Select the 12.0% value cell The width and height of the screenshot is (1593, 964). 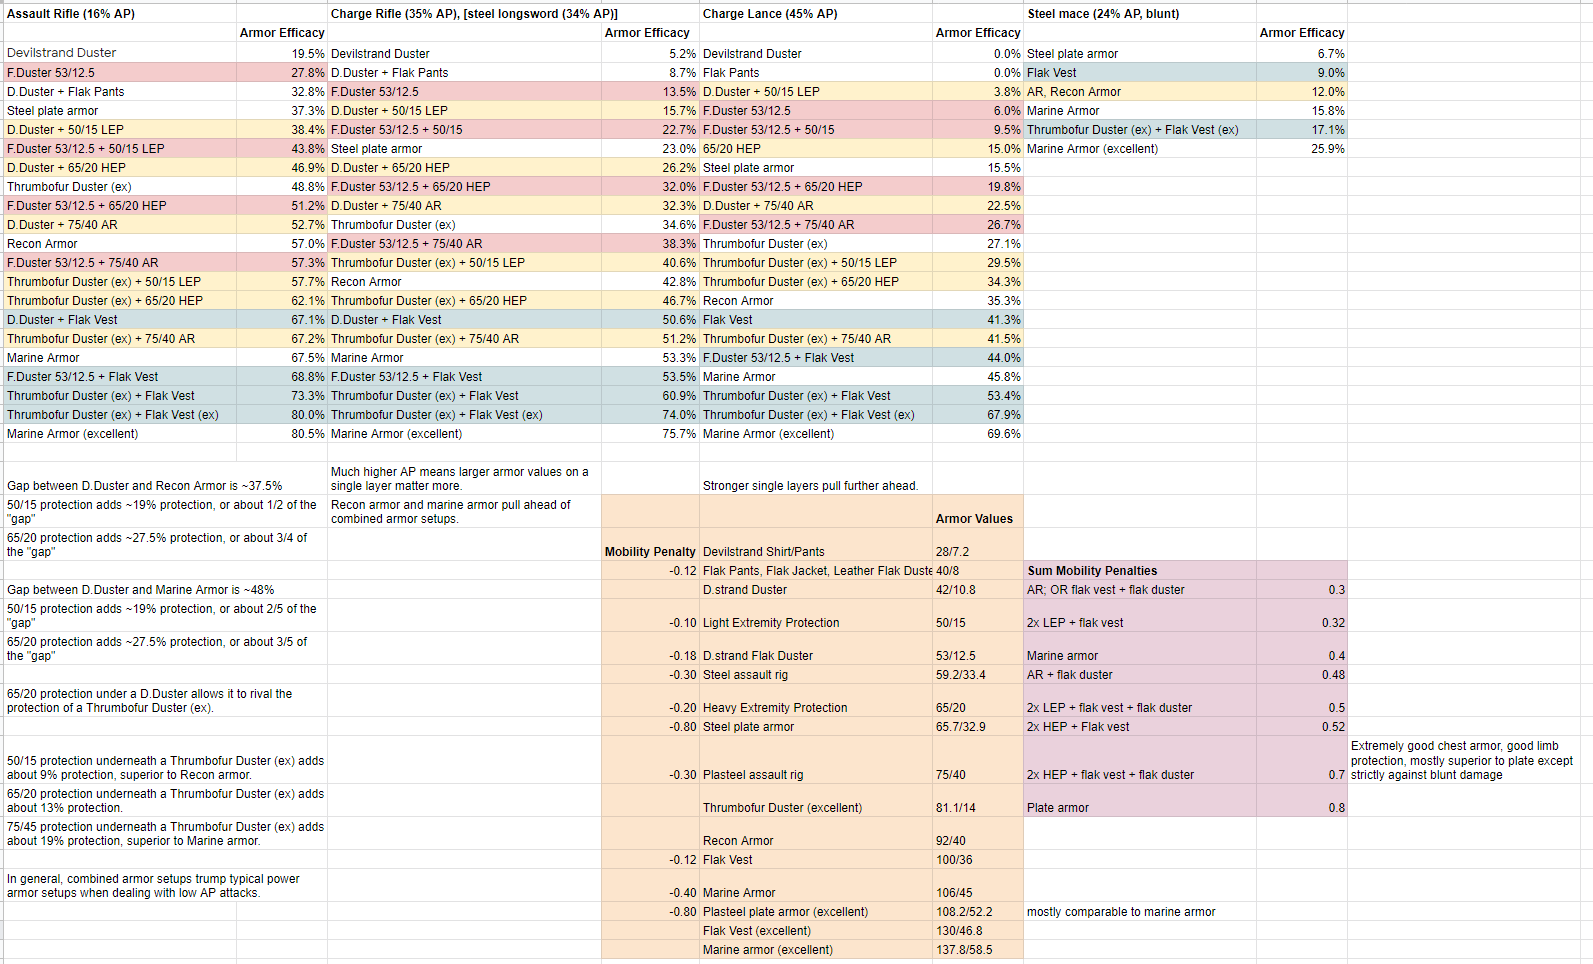1302,92
